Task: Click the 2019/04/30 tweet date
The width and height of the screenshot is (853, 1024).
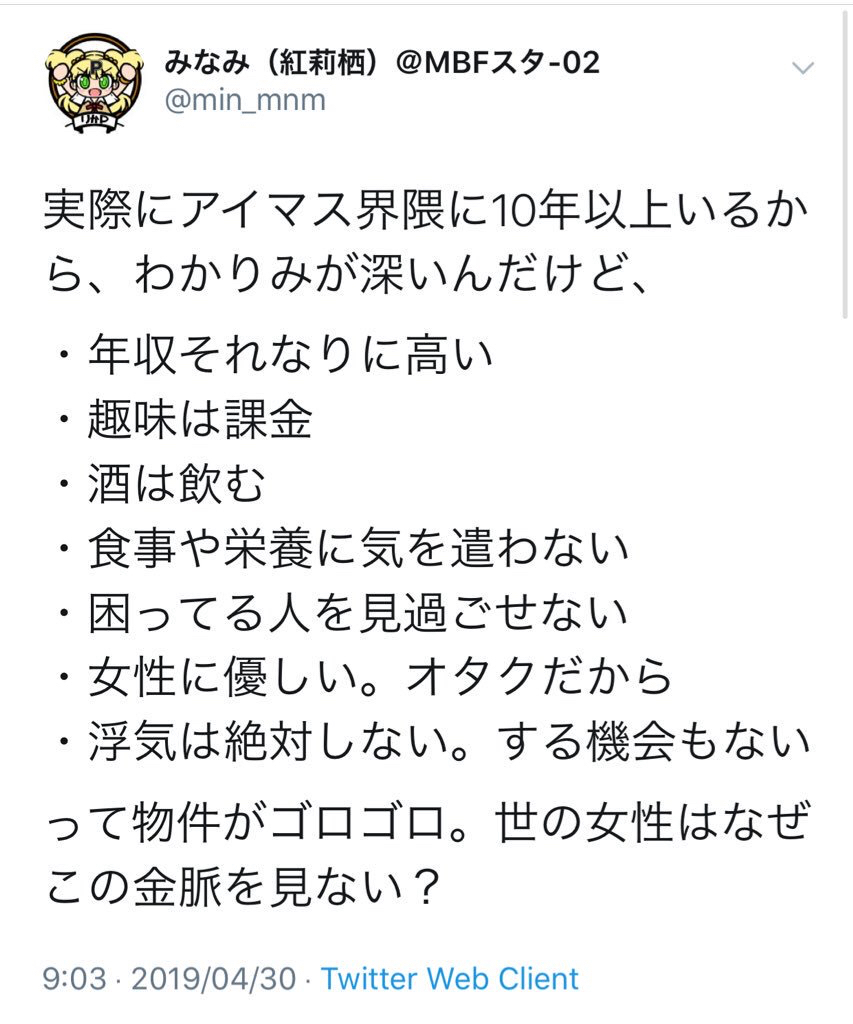Action: pyautogui.click(x=214, y=978)
